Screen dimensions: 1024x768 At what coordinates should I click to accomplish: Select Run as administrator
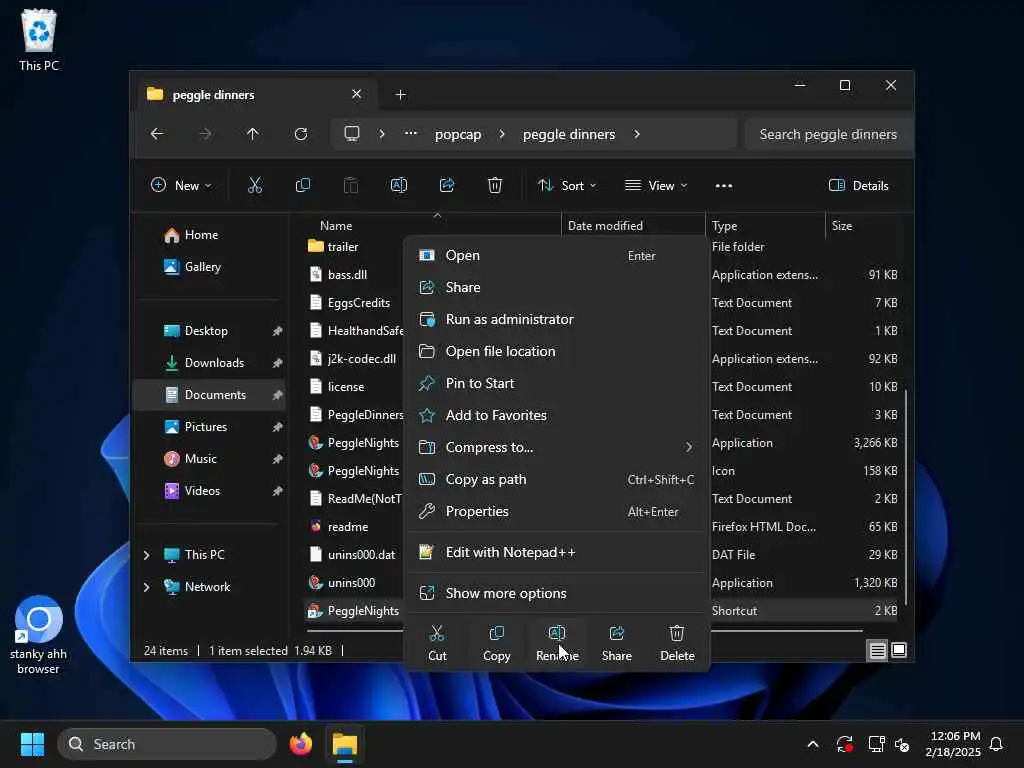(556, 319)
